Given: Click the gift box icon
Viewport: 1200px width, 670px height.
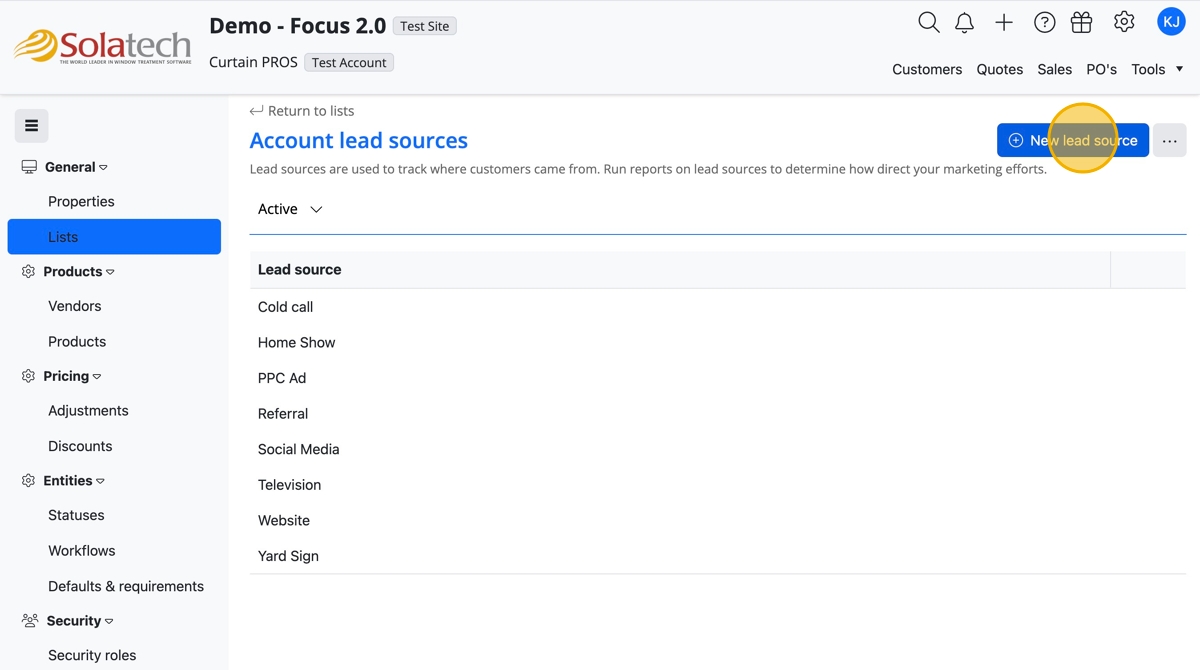Looking at the screenshot, I should (x=1081, y=22).
